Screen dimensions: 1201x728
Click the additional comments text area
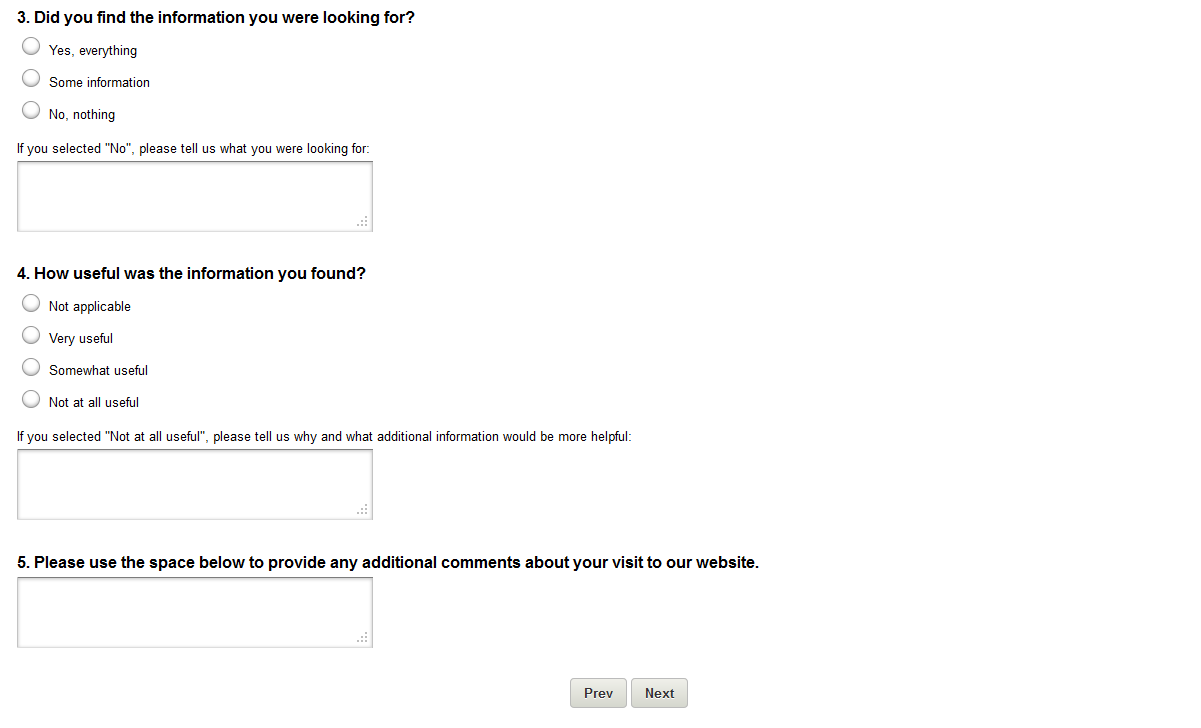[194, 612]
